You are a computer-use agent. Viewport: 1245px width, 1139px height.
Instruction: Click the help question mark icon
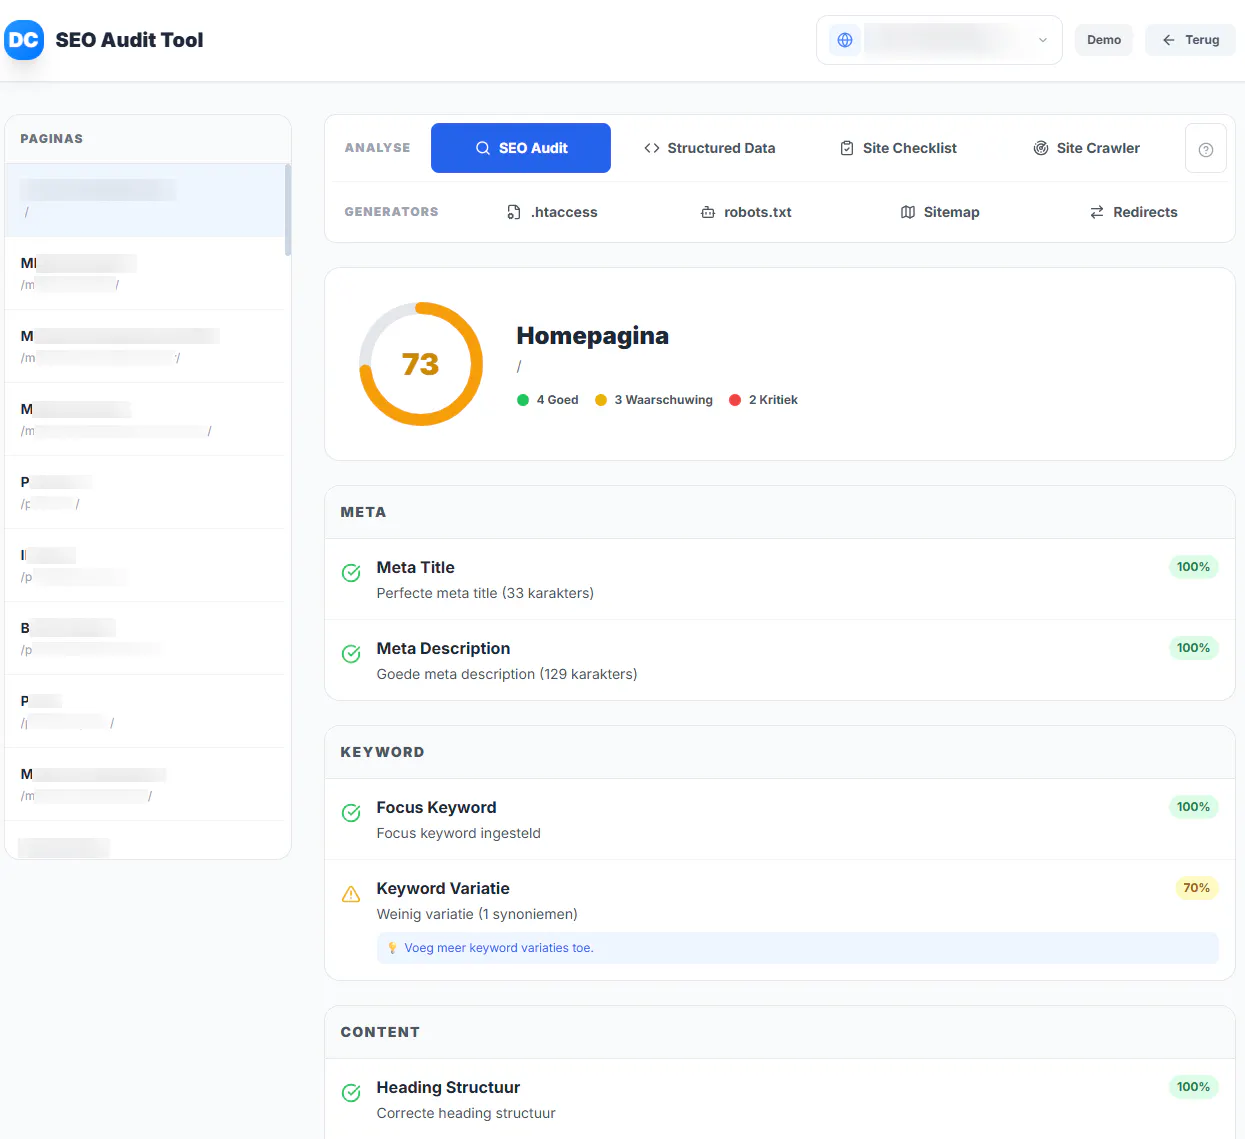click(x=1206, y=149)
